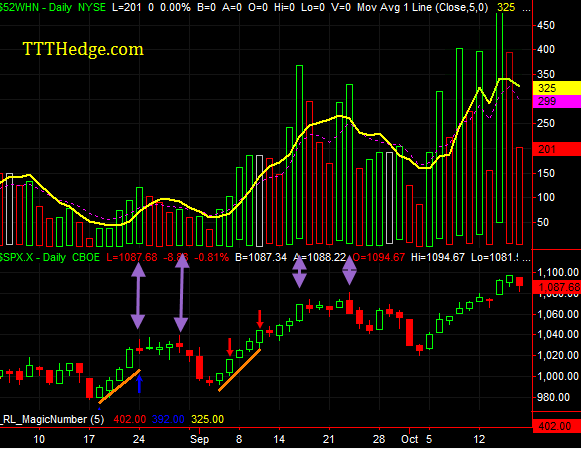Click the yellow 325.00 indicator value

point(208,419)
